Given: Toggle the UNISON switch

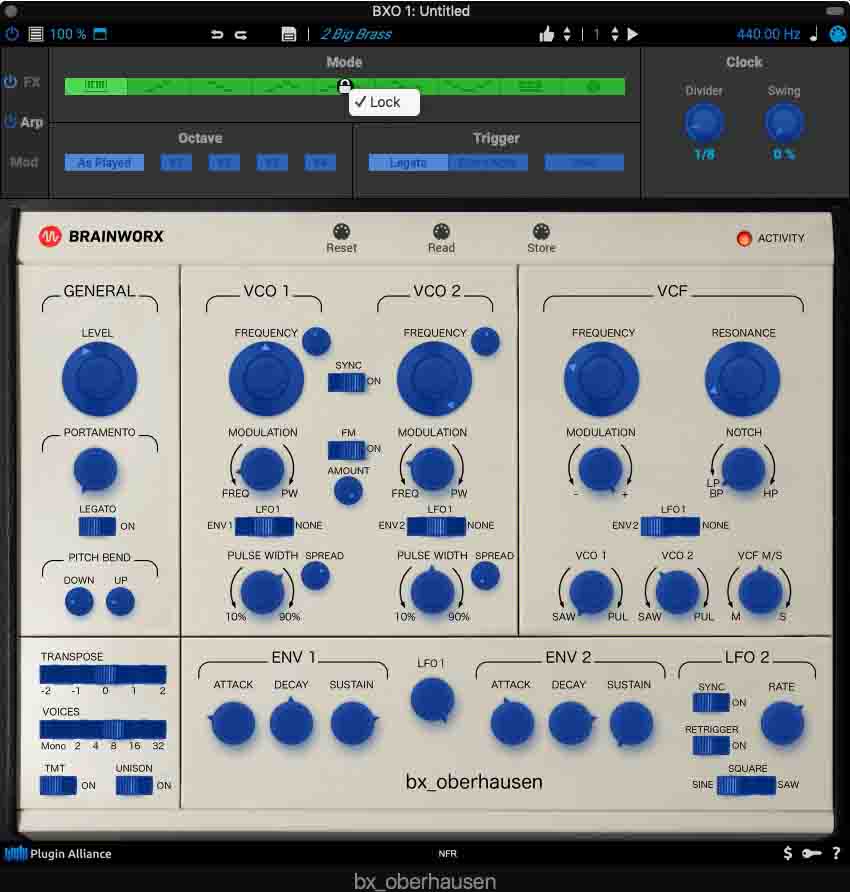Looking at the screenshot, I should (x=134, y=786).
